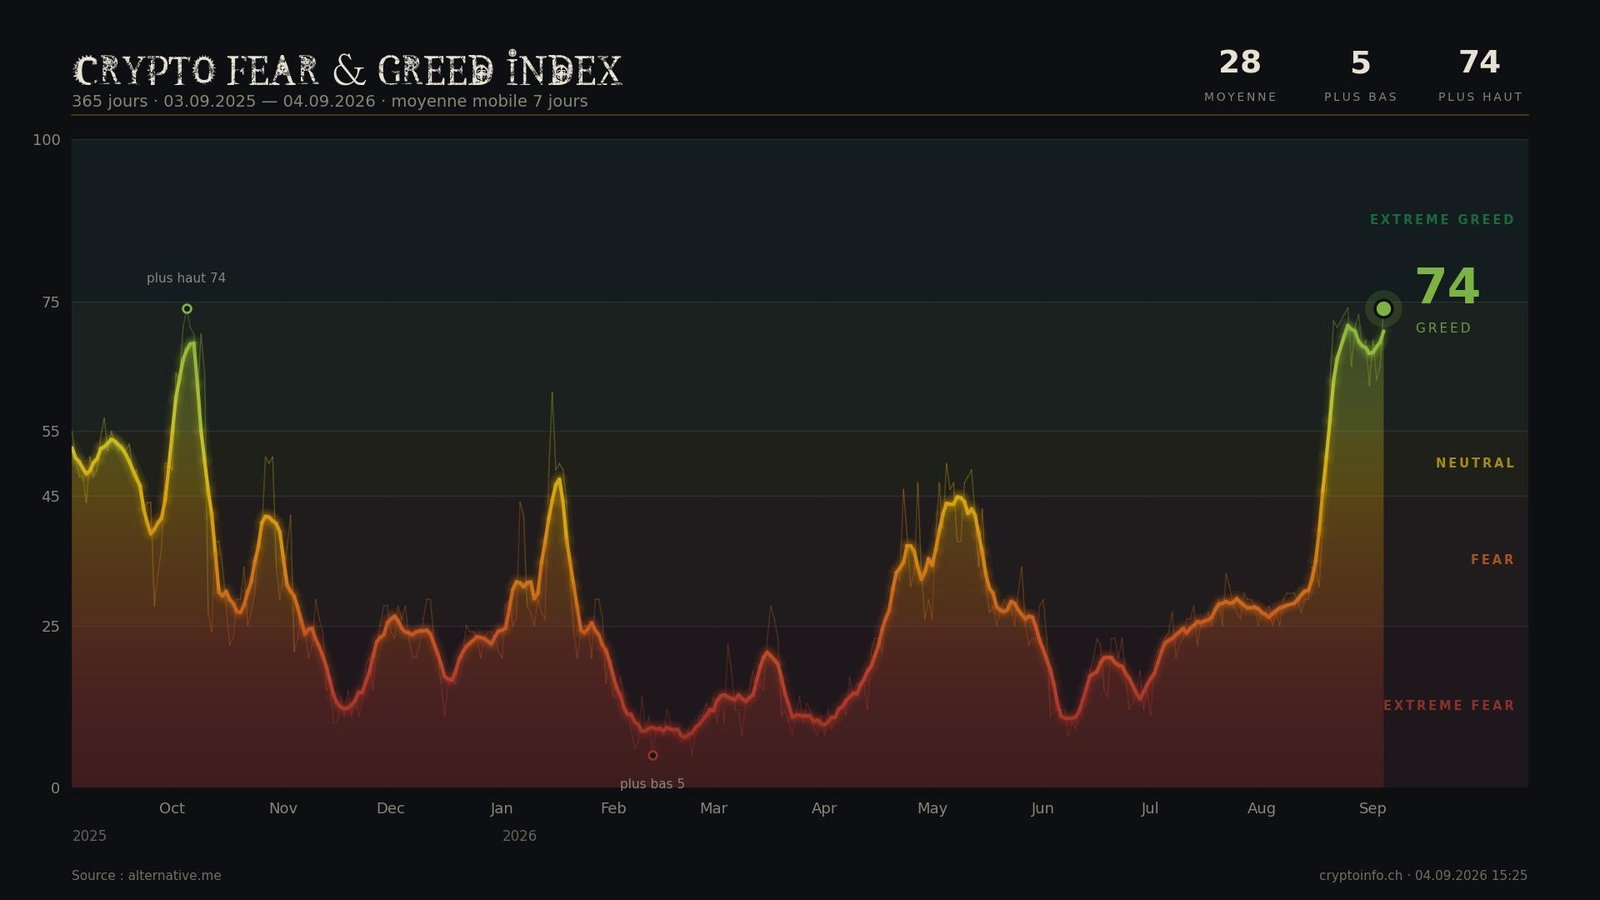This screenshot has height=900, width=1600.
Task: Click the Feb label on the time axis
Action: [x=613, y=808]
